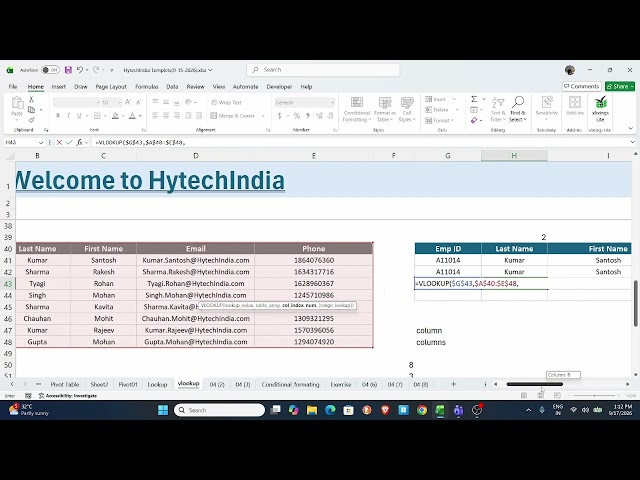Open Conditional Formatting menu
The width and height of the screenshot is (640, 480).
click(357, 109)
